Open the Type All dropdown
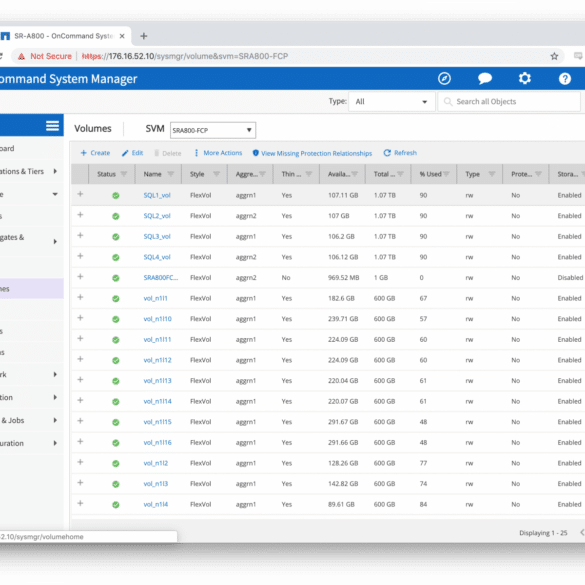The height and width of the screenshot is (585, 585). tap(391, 101)
